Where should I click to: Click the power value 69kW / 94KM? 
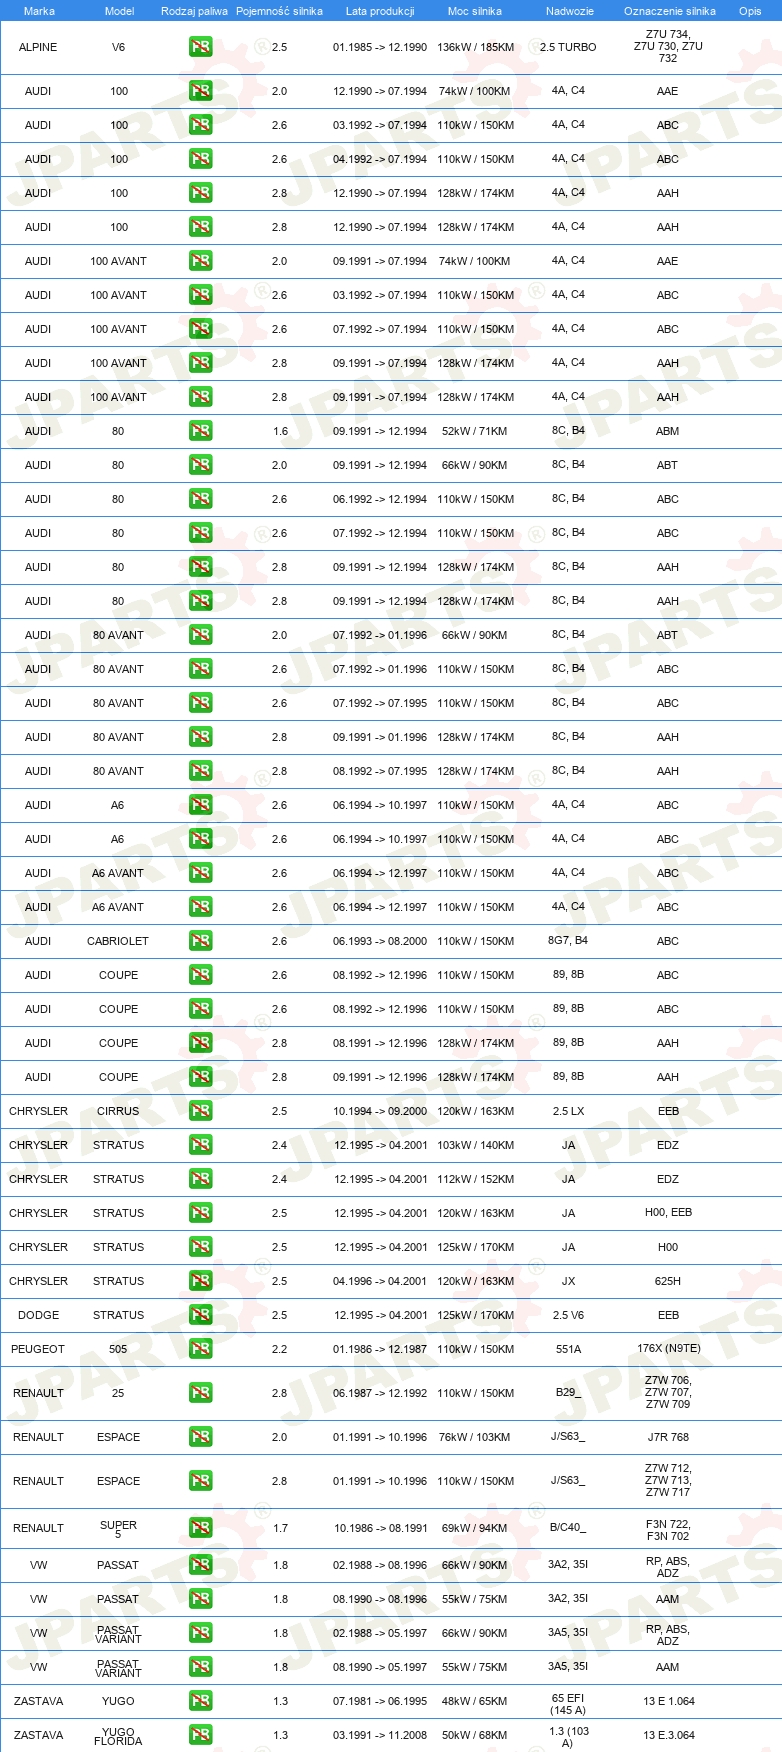coord(475,1528)
